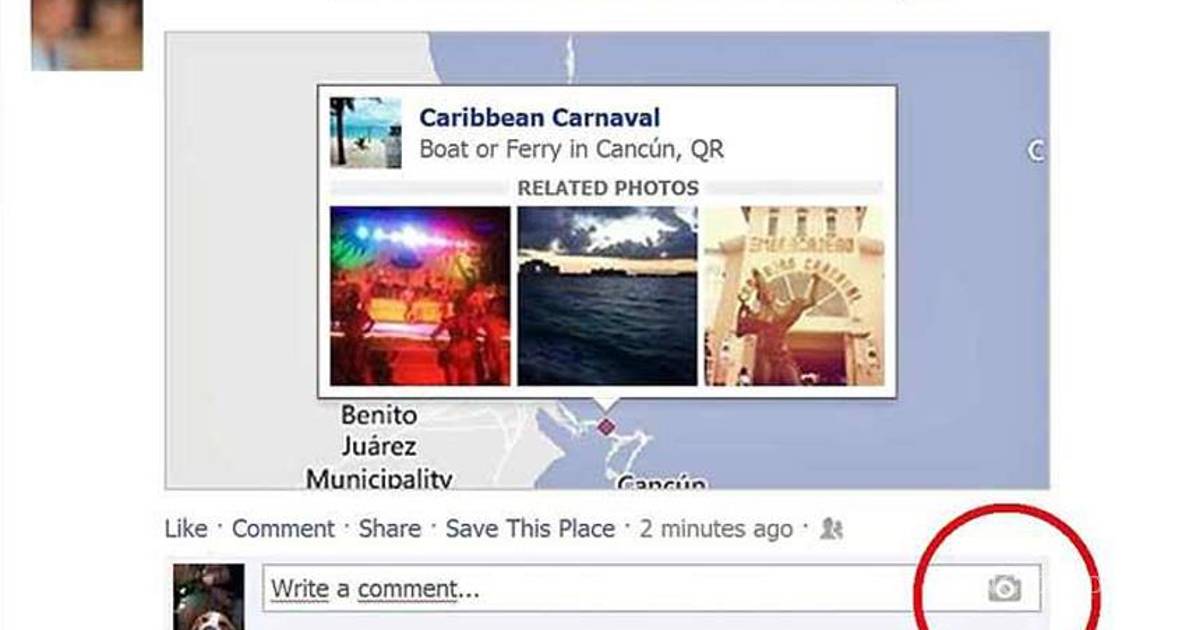1200x630 pixels.
Task: Click the Like link under the map
Action: [186, 529]
